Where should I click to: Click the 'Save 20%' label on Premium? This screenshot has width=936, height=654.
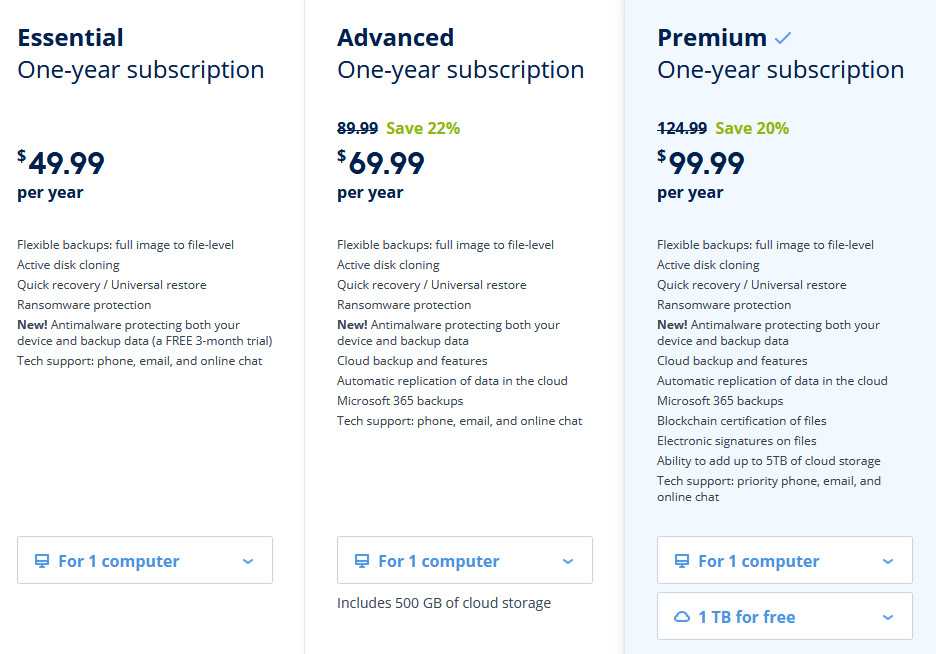point(752,128)
